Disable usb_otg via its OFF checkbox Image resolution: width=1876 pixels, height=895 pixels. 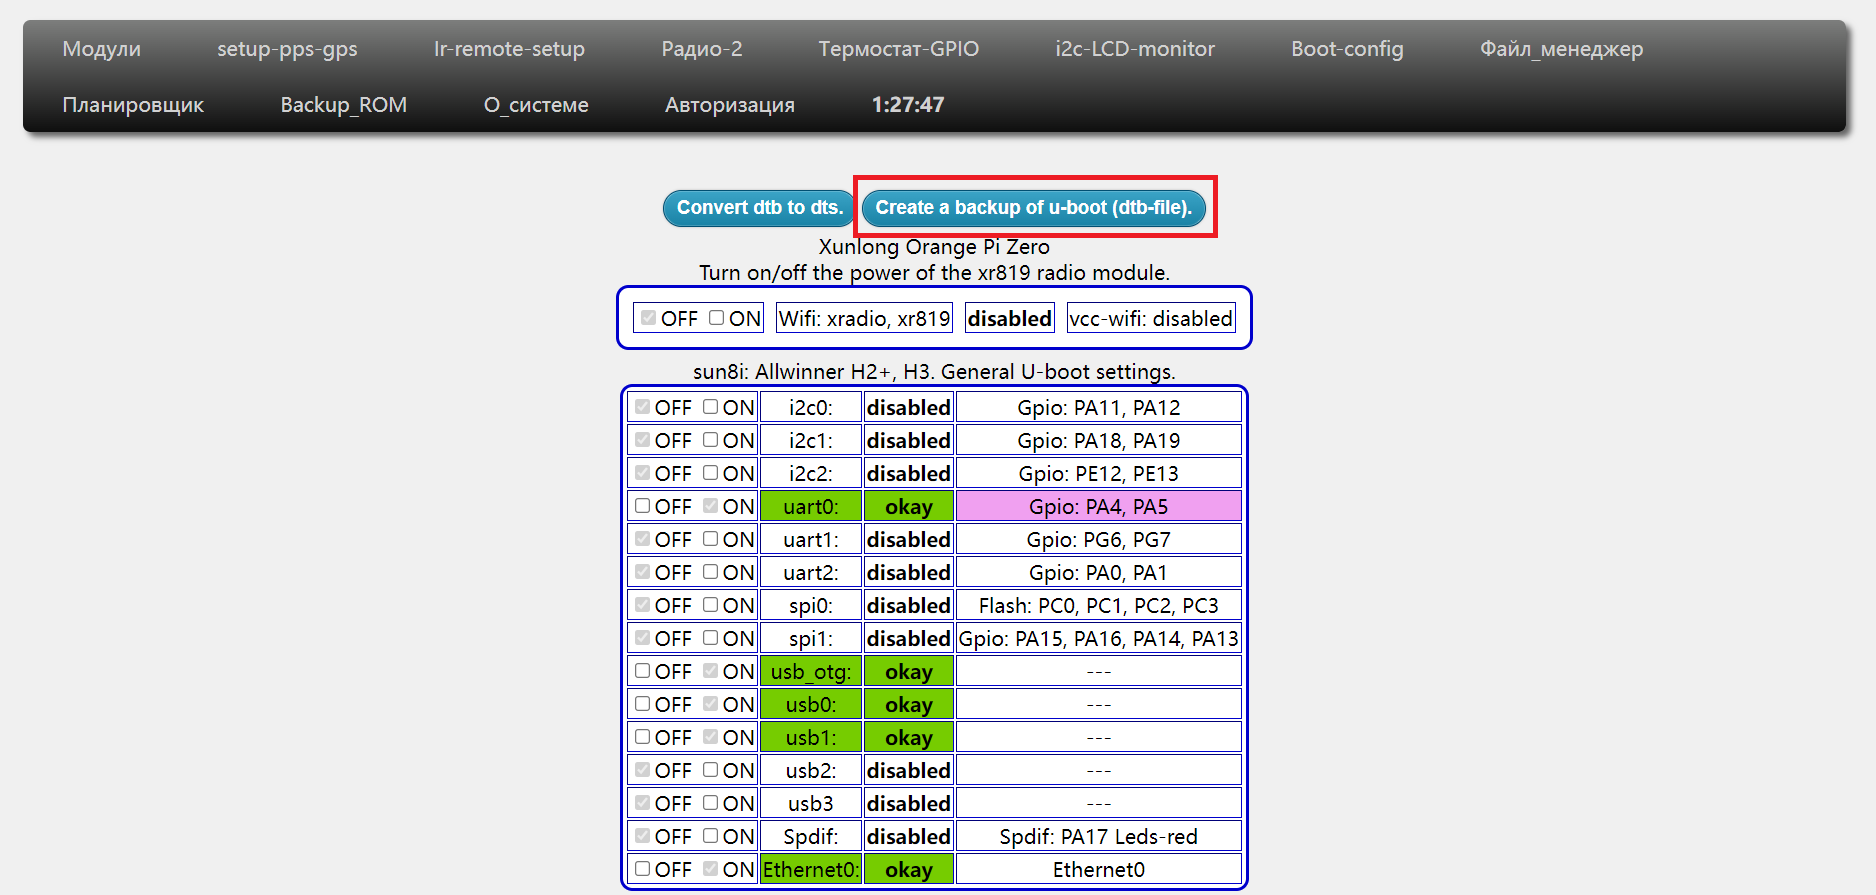643,671
